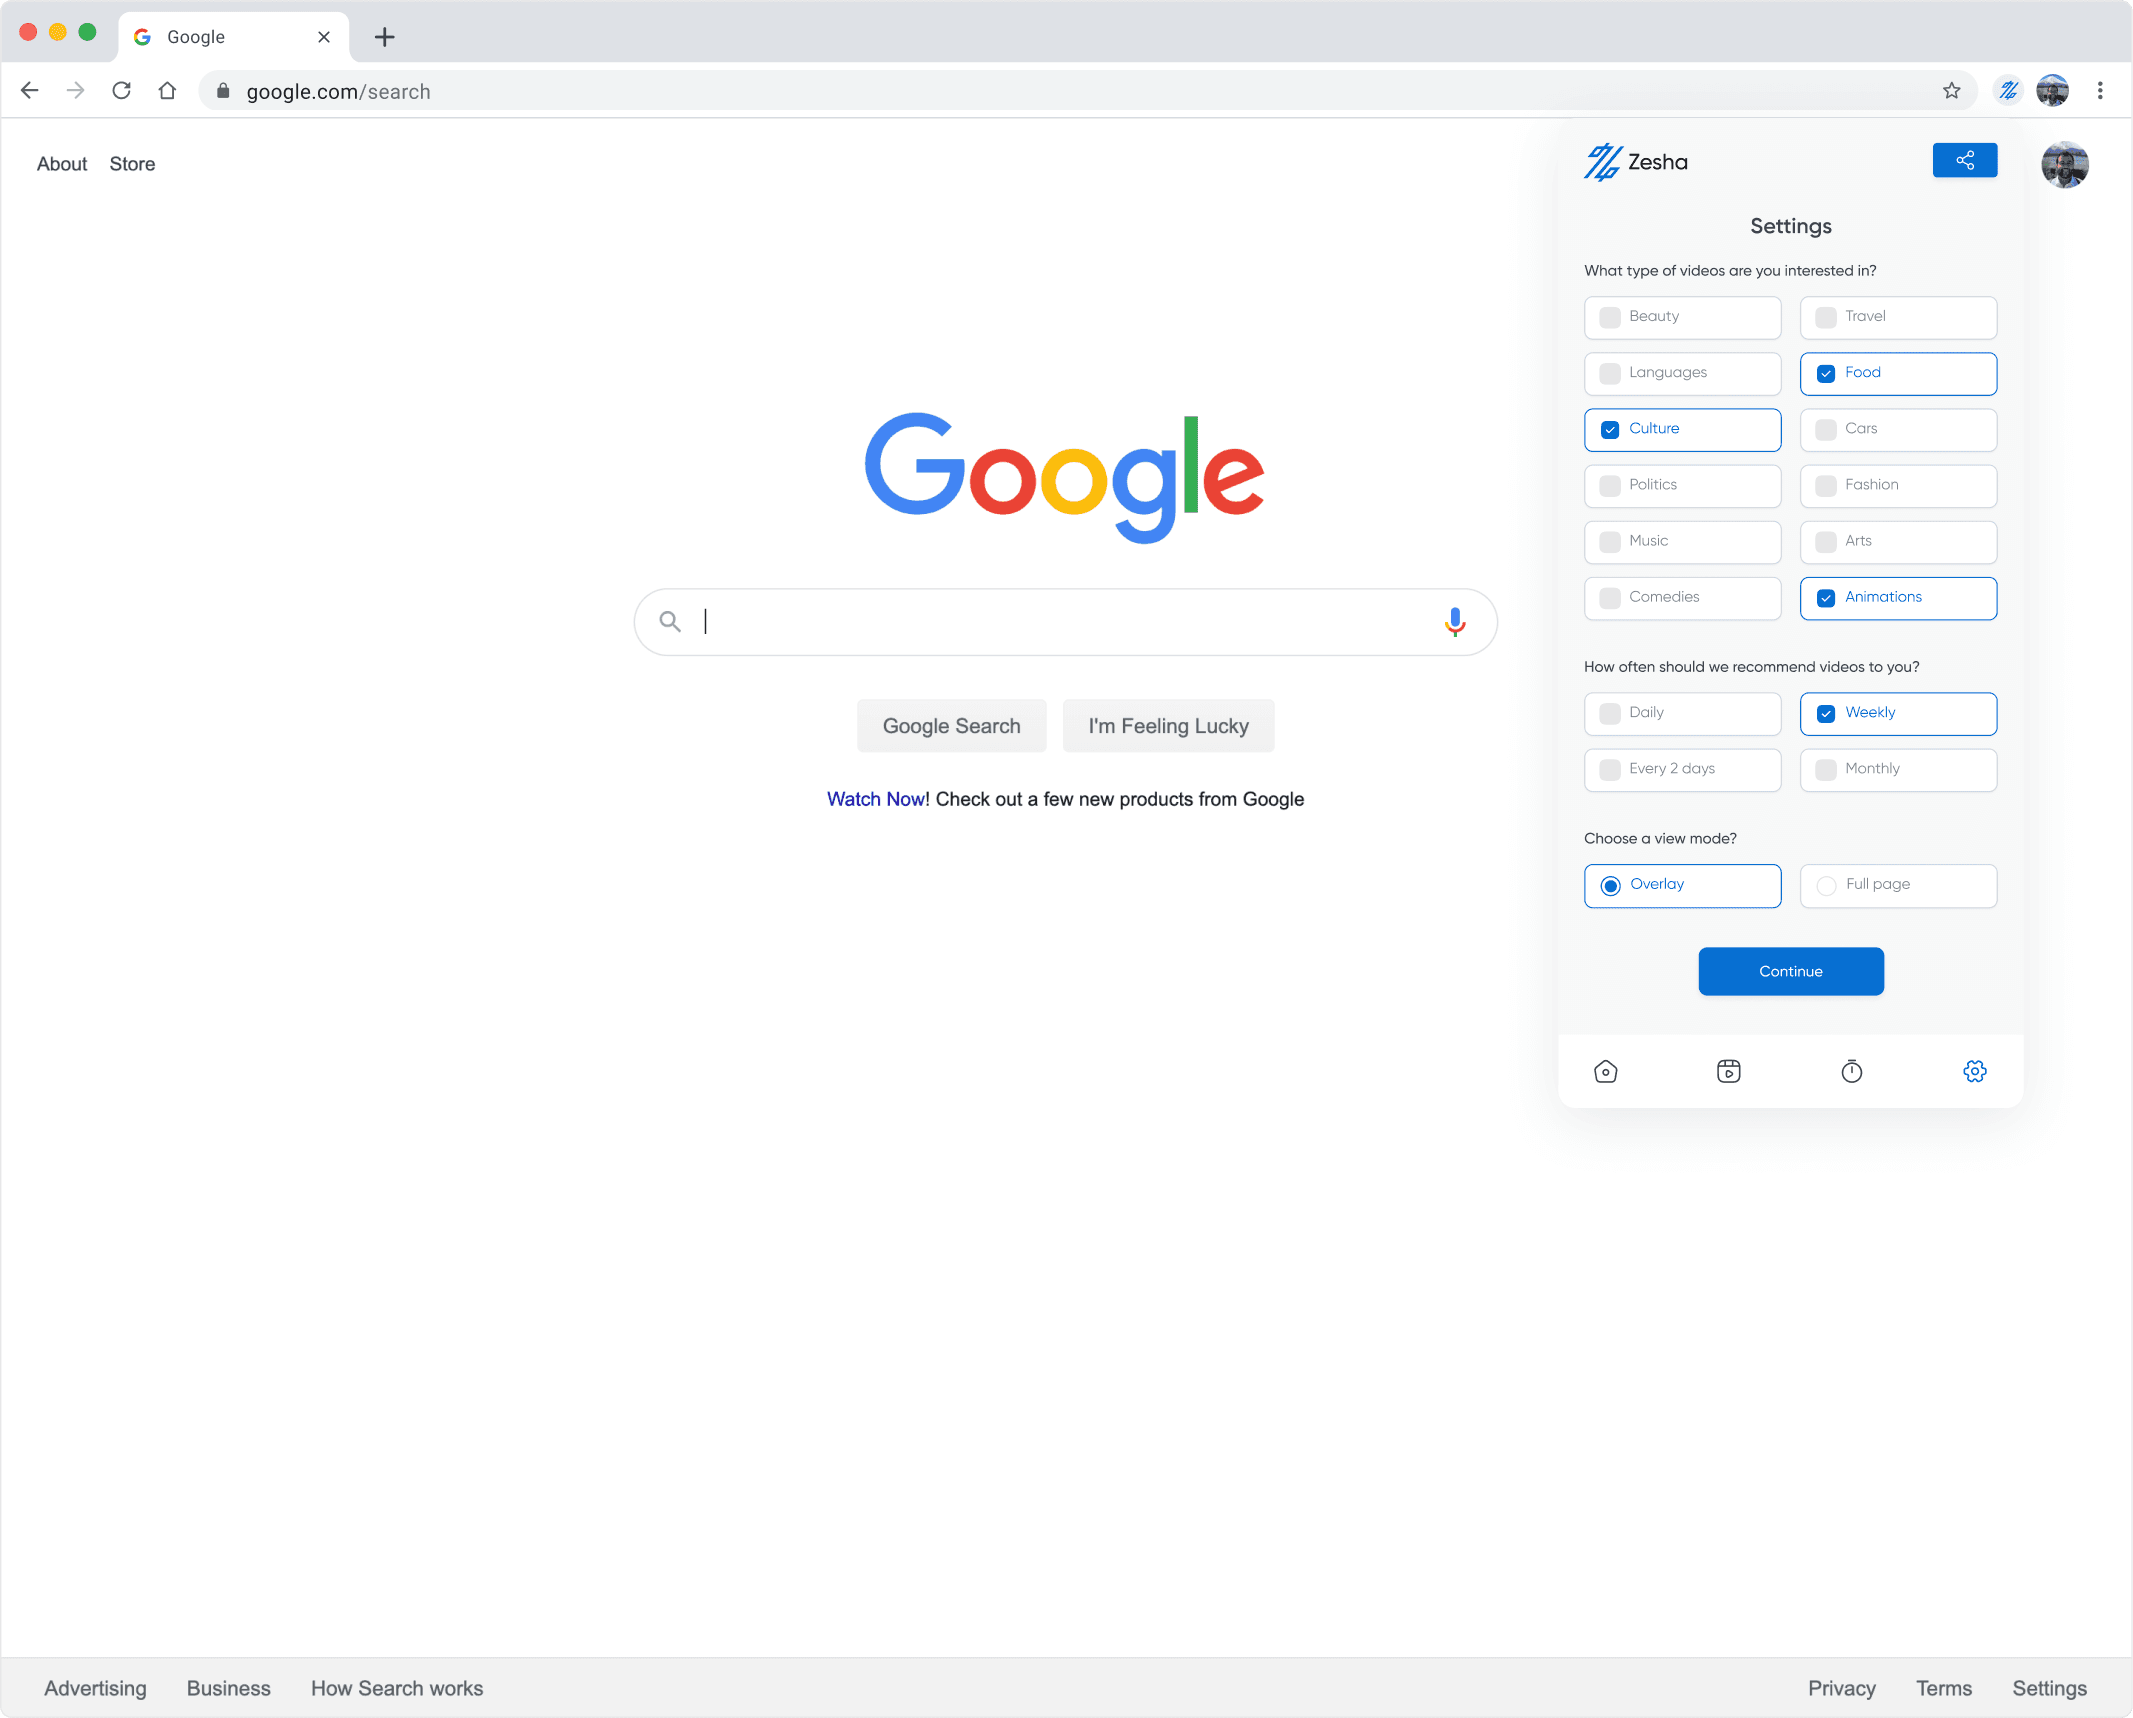
Task: Check the Politics video category
Action: (x=1682, y=485)
